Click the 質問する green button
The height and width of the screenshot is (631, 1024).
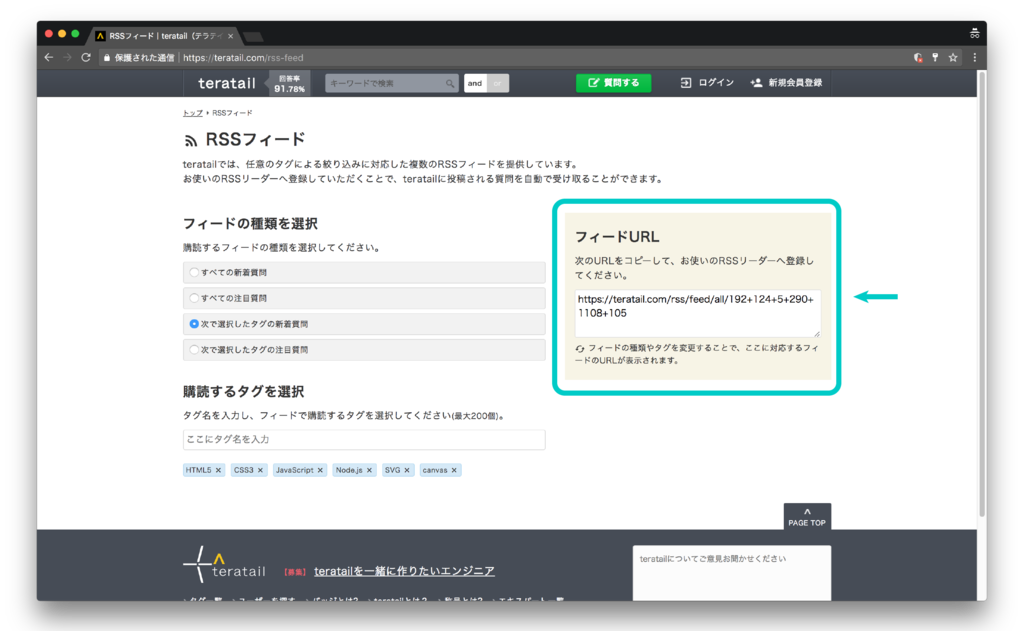pyautogui.click(x=613, y=83)
